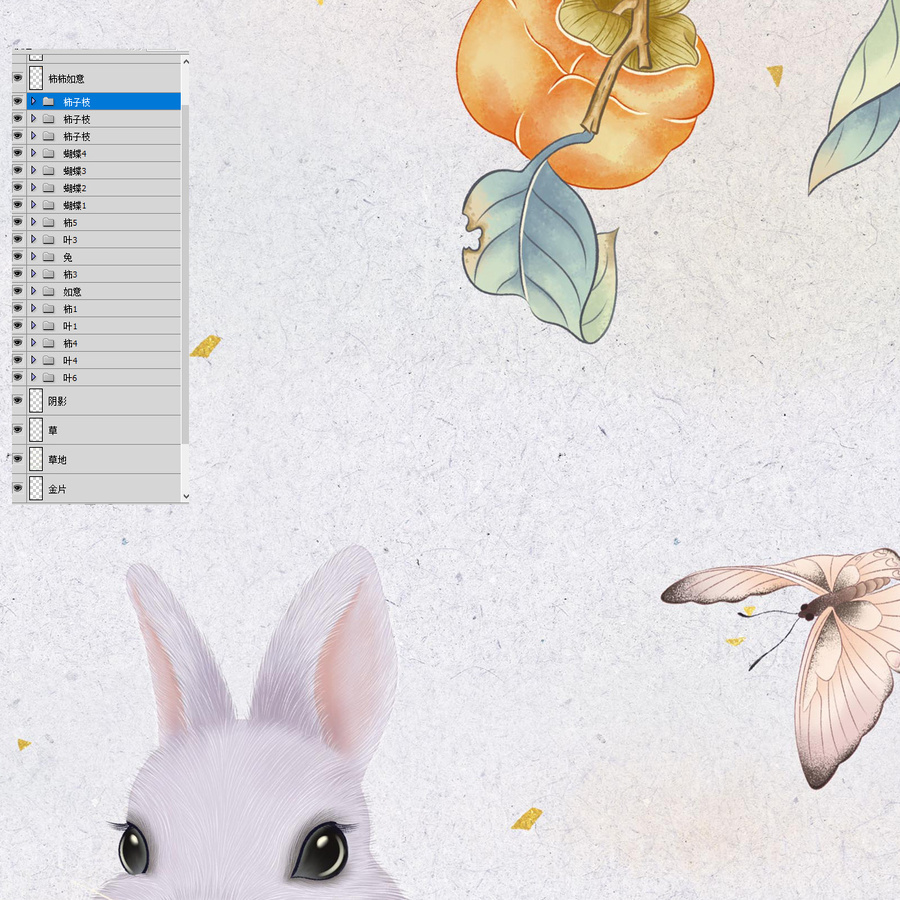Click the folder icon of 叶1 group
This screenshot has width=900, height=900.
click(49, 325)
